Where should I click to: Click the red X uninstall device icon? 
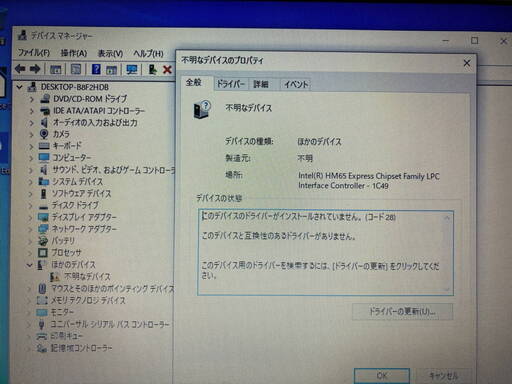point(167,70)
